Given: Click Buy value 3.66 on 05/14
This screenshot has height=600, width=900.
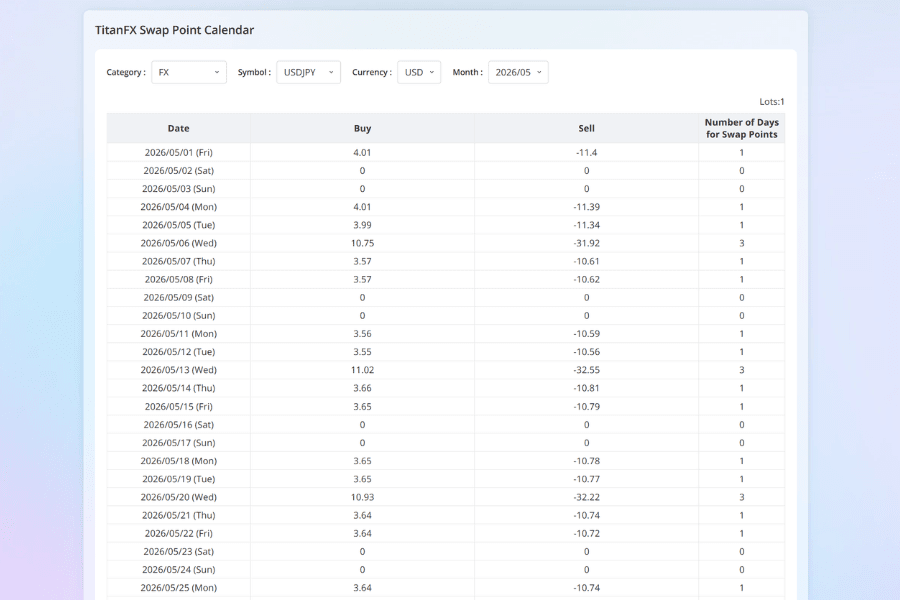Looking at the screenshot, I should 362,388.
